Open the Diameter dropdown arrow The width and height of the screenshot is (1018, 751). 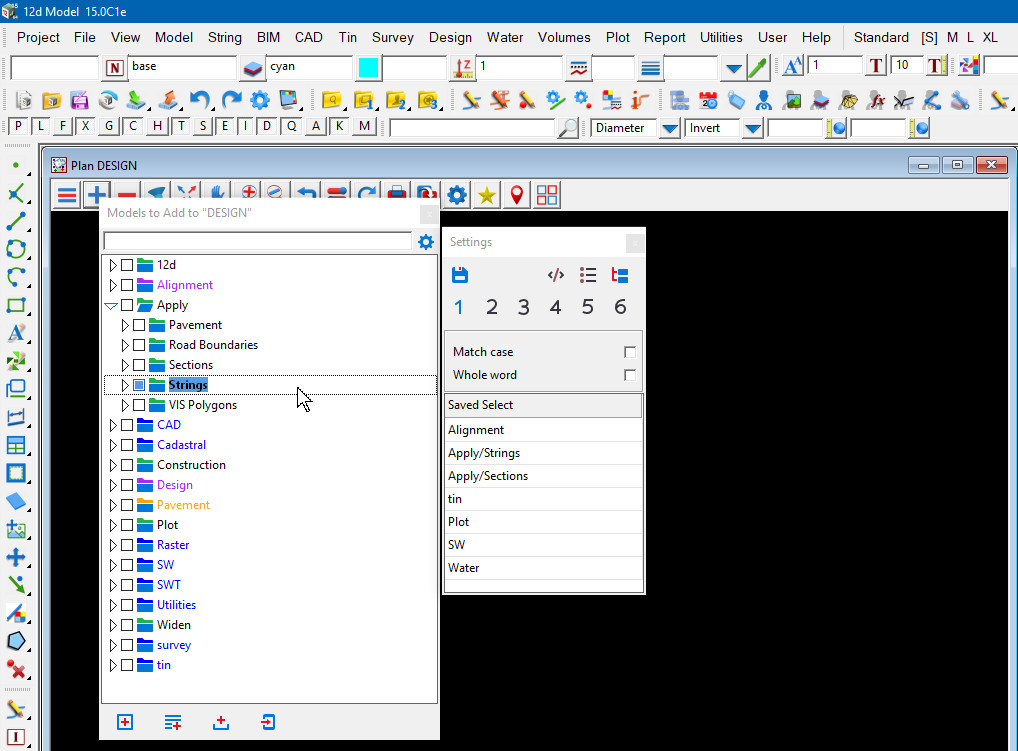(669, 128)
